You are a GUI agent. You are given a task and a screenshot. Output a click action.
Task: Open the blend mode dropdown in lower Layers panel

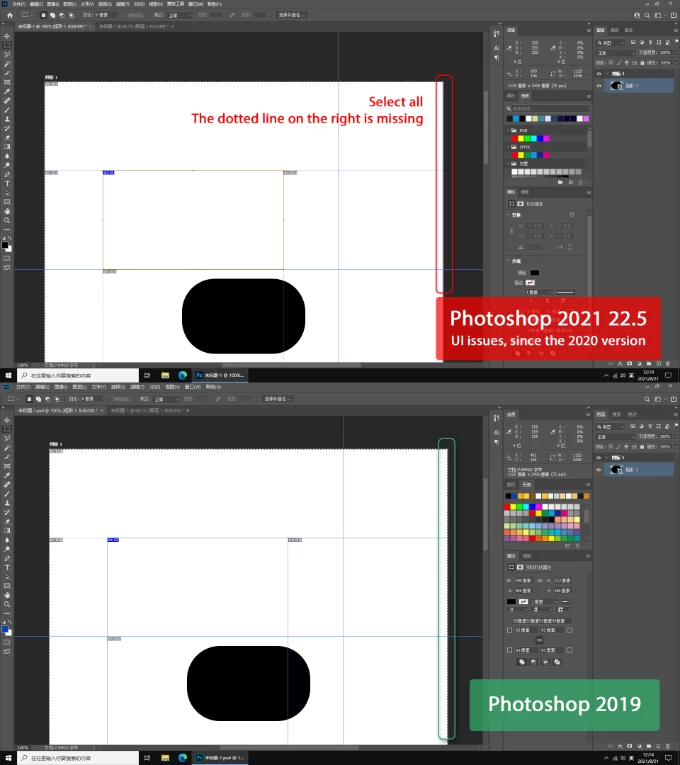[616, 437]
